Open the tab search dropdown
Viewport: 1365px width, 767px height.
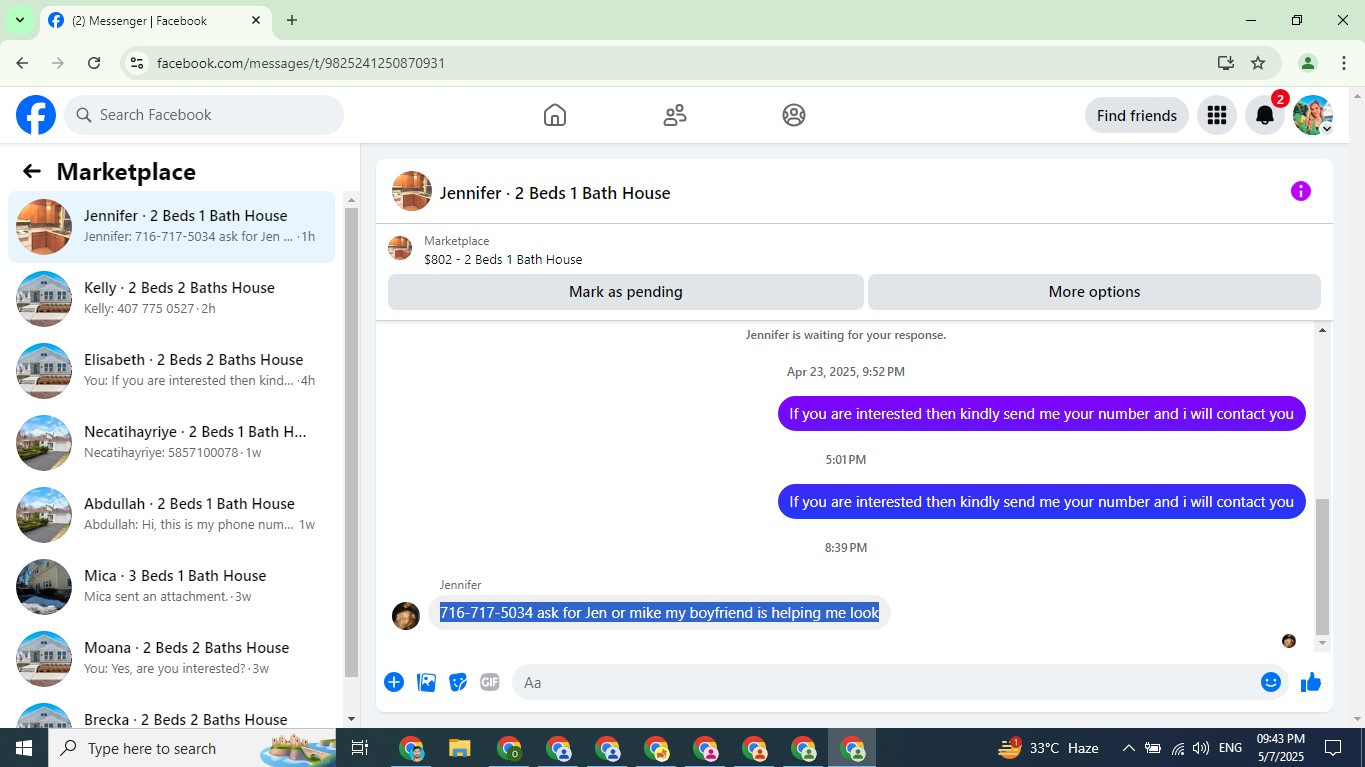click(19, 20)
